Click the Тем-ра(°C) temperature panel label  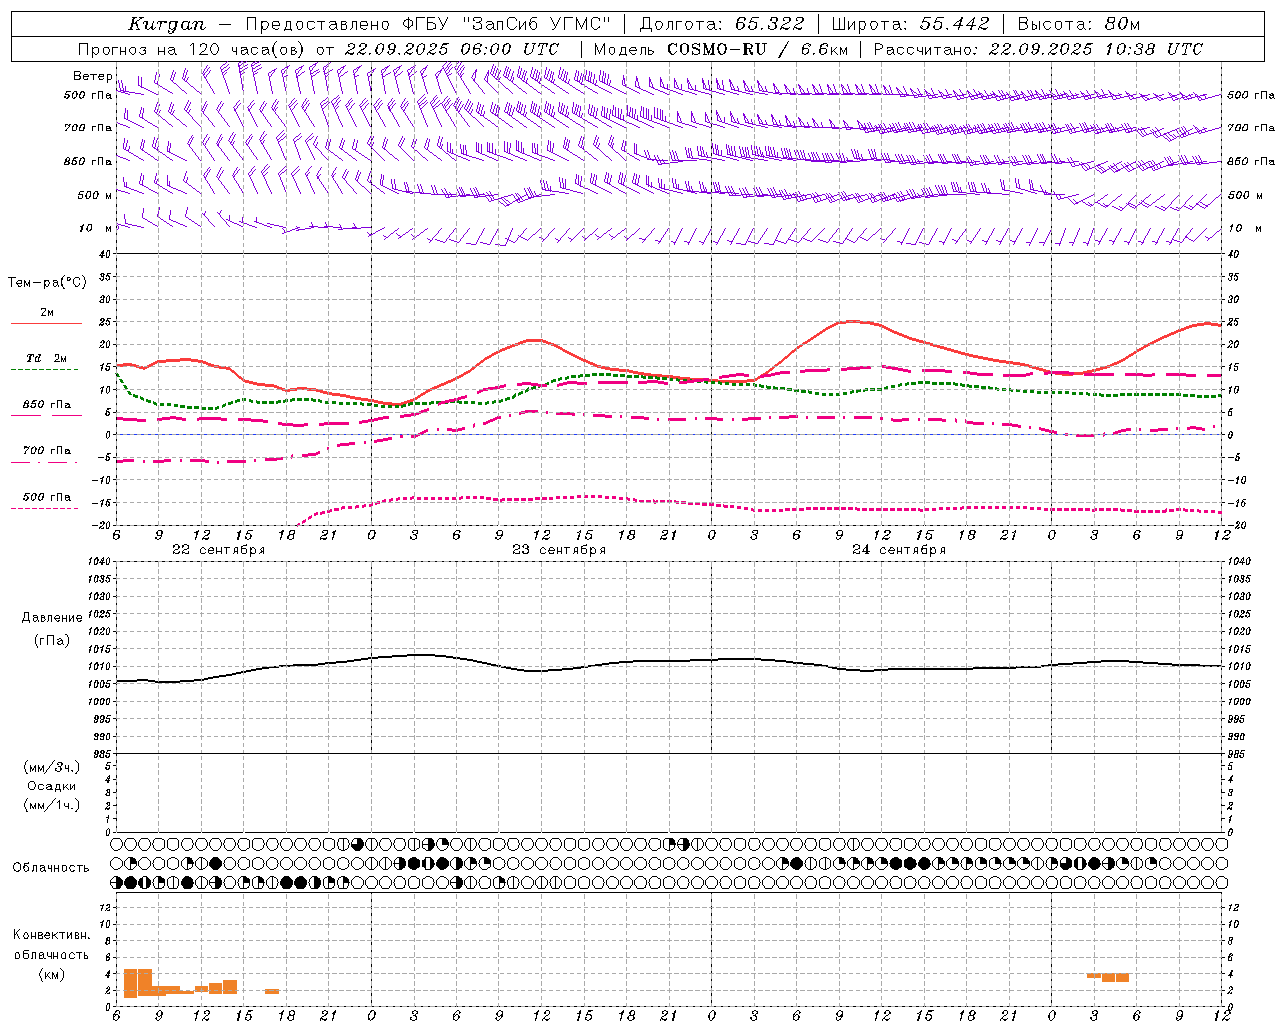pos(47,283)
